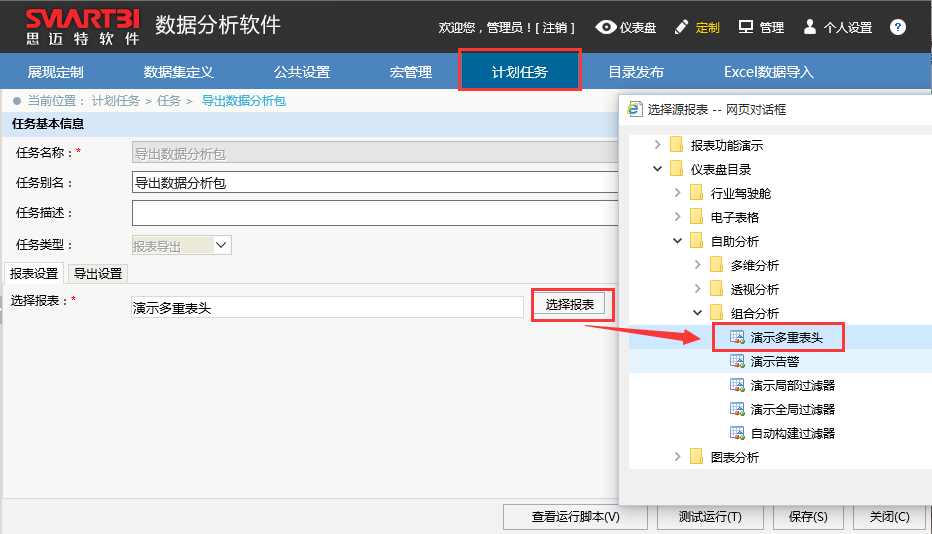The height and width of the screenshot is (534, 932).
Task: Click the 关闭(C) button
Action: tap(889, 517)
